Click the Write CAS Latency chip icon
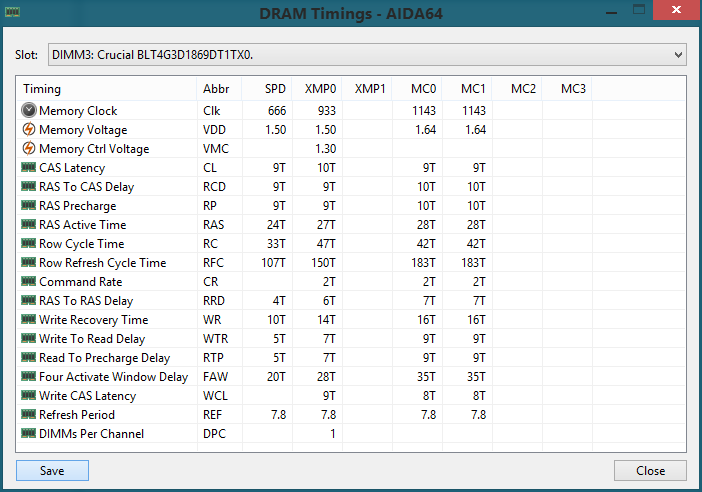 [x=29, y=396]
